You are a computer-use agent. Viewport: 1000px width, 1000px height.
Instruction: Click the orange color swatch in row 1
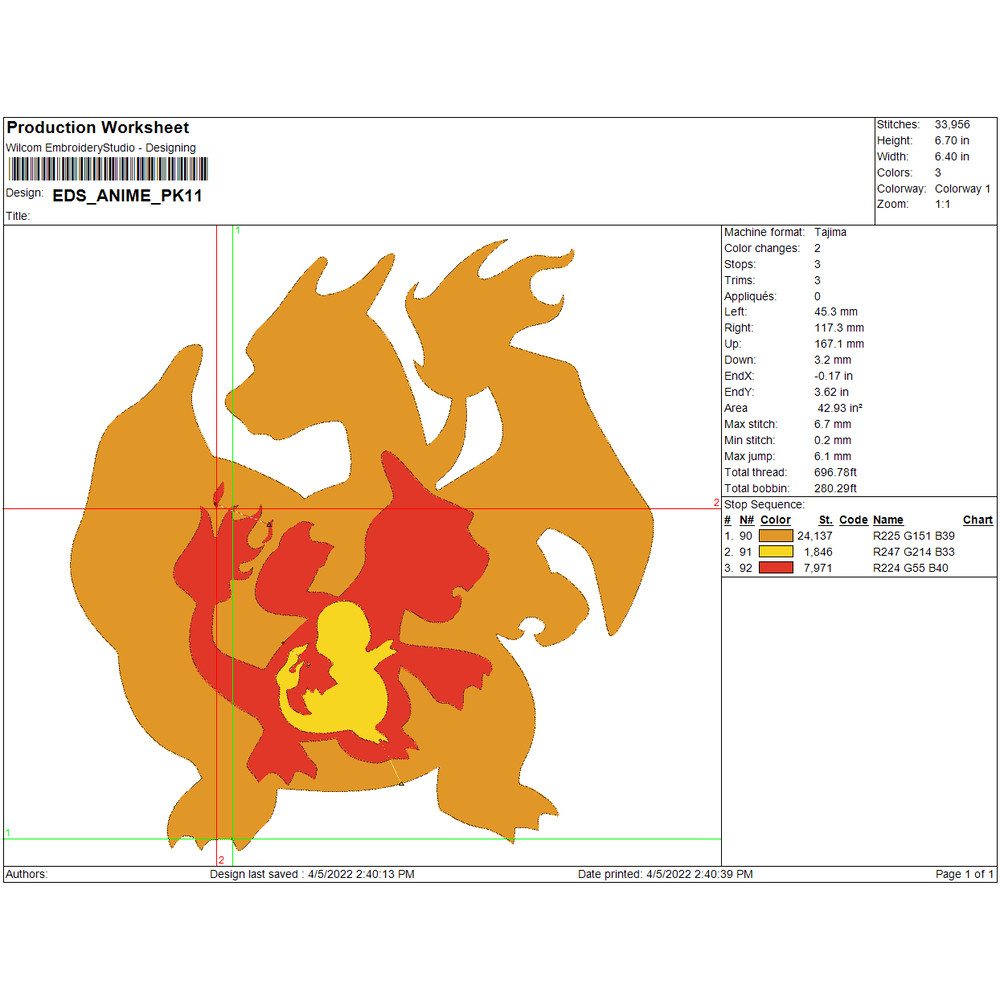click(x=777, y=536)
